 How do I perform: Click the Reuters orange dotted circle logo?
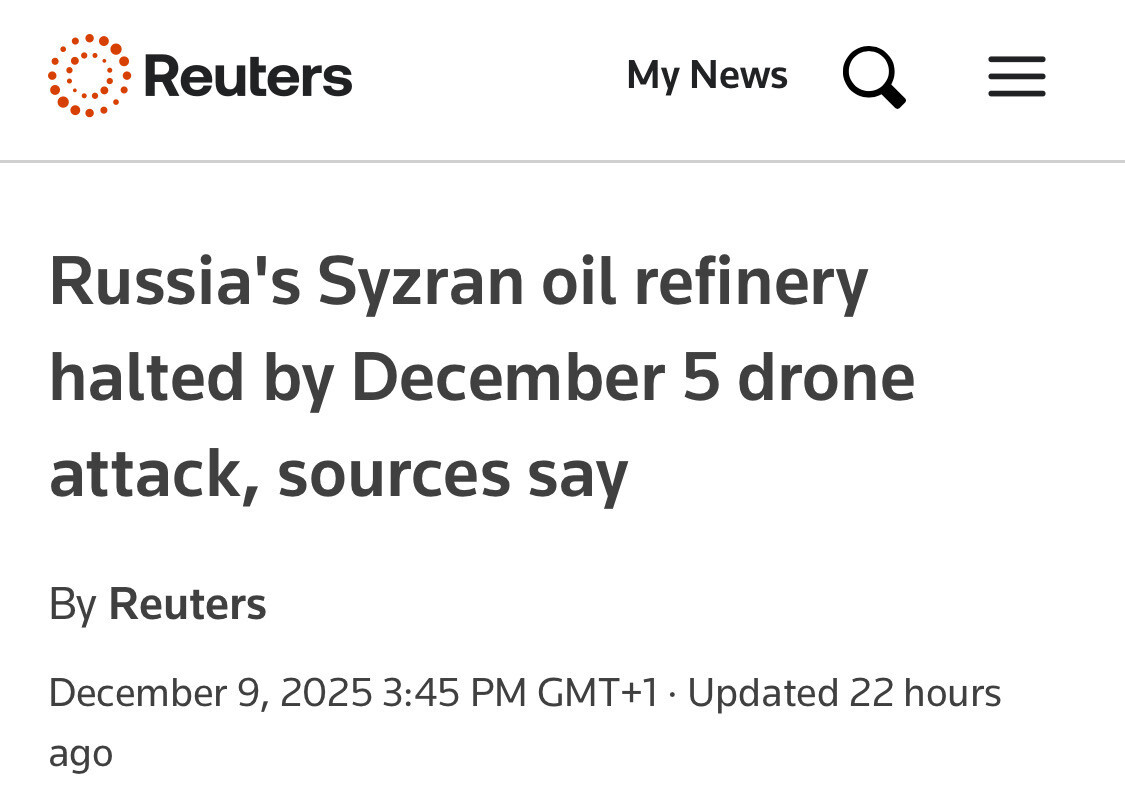[88, 76]
